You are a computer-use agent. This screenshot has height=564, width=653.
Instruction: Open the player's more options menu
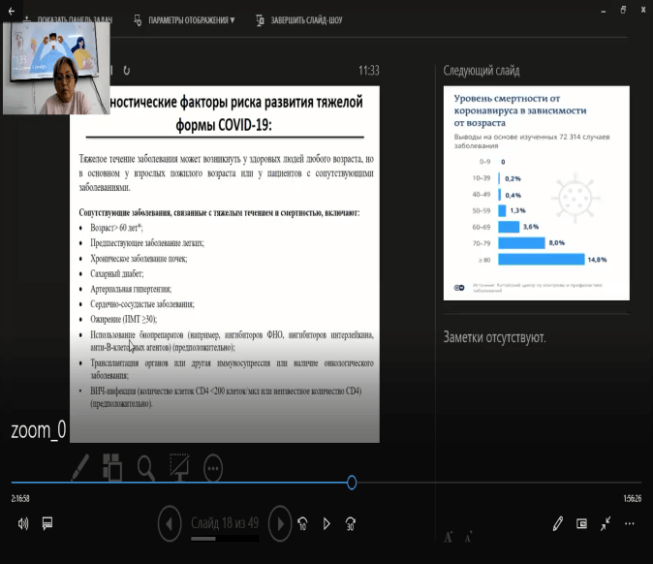[x=630, y=523]
